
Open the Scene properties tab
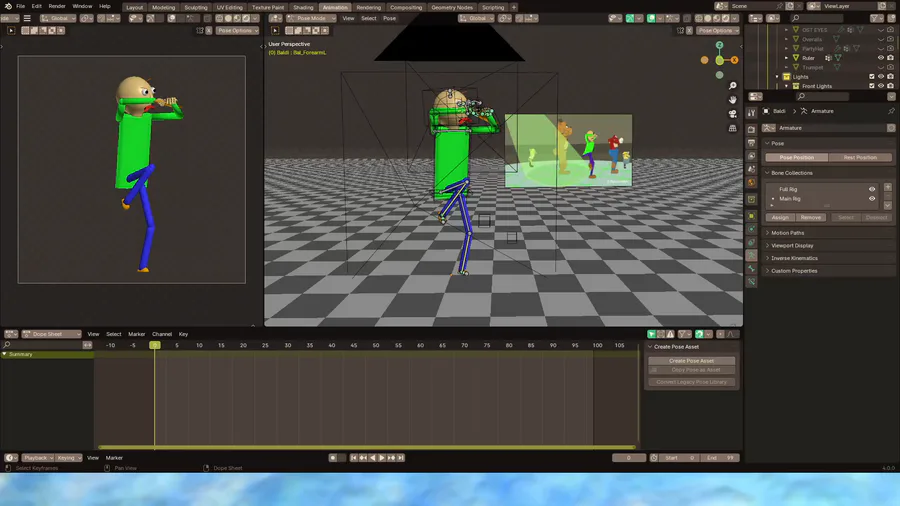[x=751, y=169]
